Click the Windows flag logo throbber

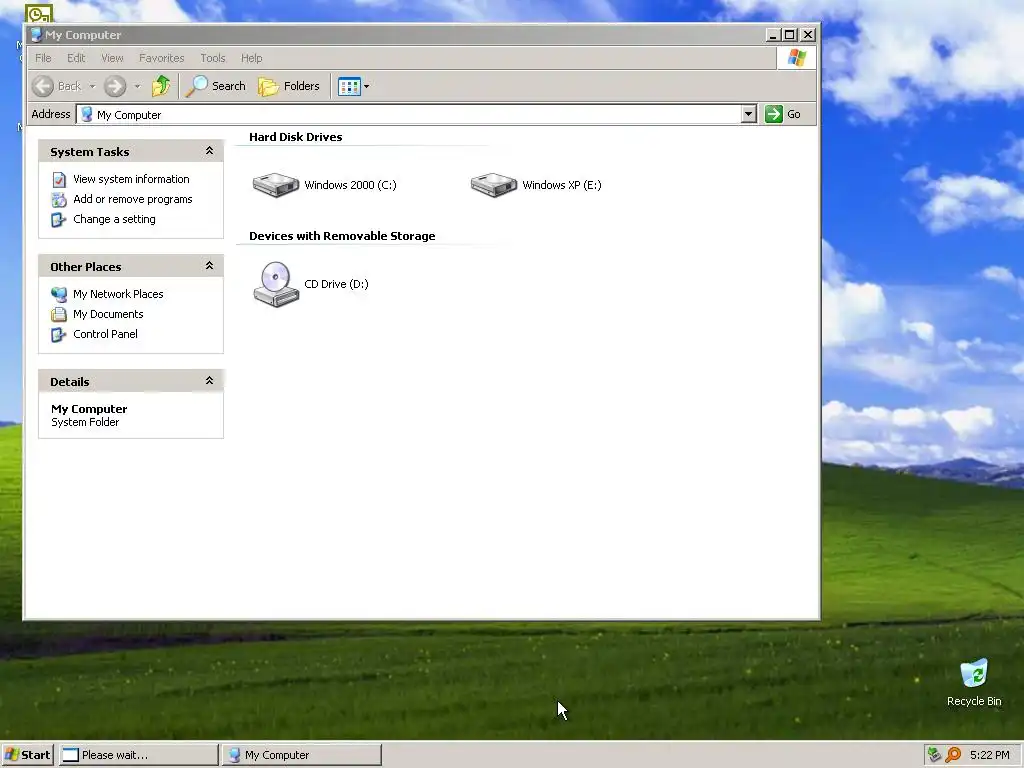pyautogui.click(x=796, y=58)
